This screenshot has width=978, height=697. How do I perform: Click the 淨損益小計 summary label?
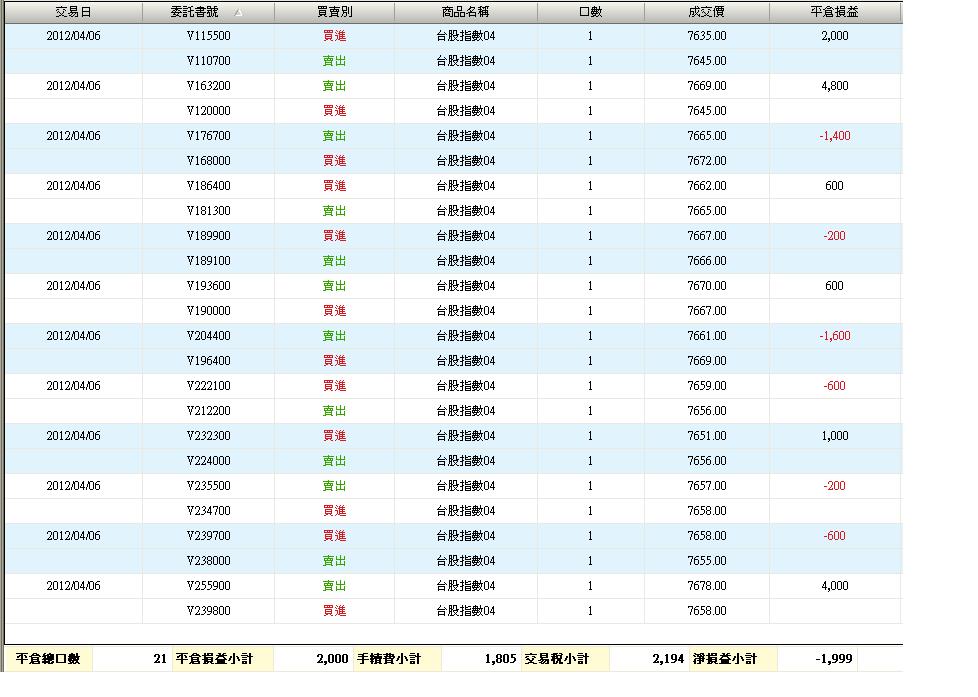point(724,658)
